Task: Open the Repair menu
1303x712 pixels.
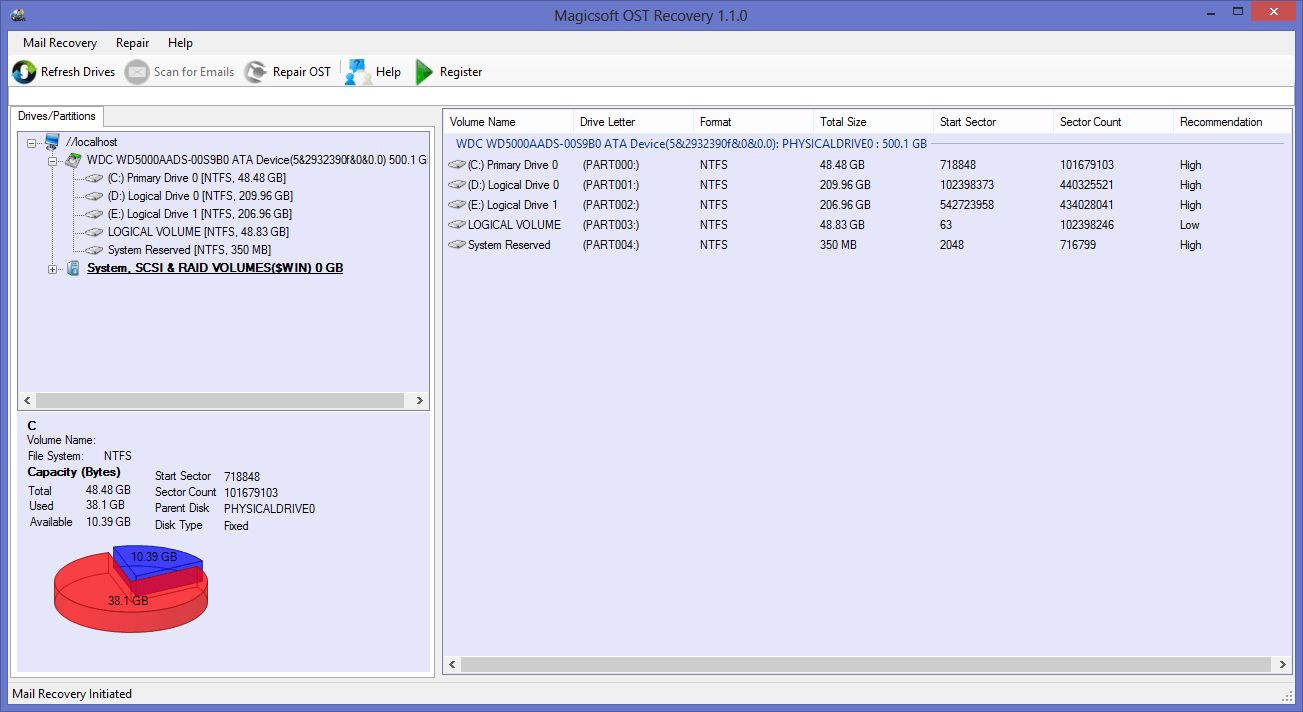Action: click(131, 42)
